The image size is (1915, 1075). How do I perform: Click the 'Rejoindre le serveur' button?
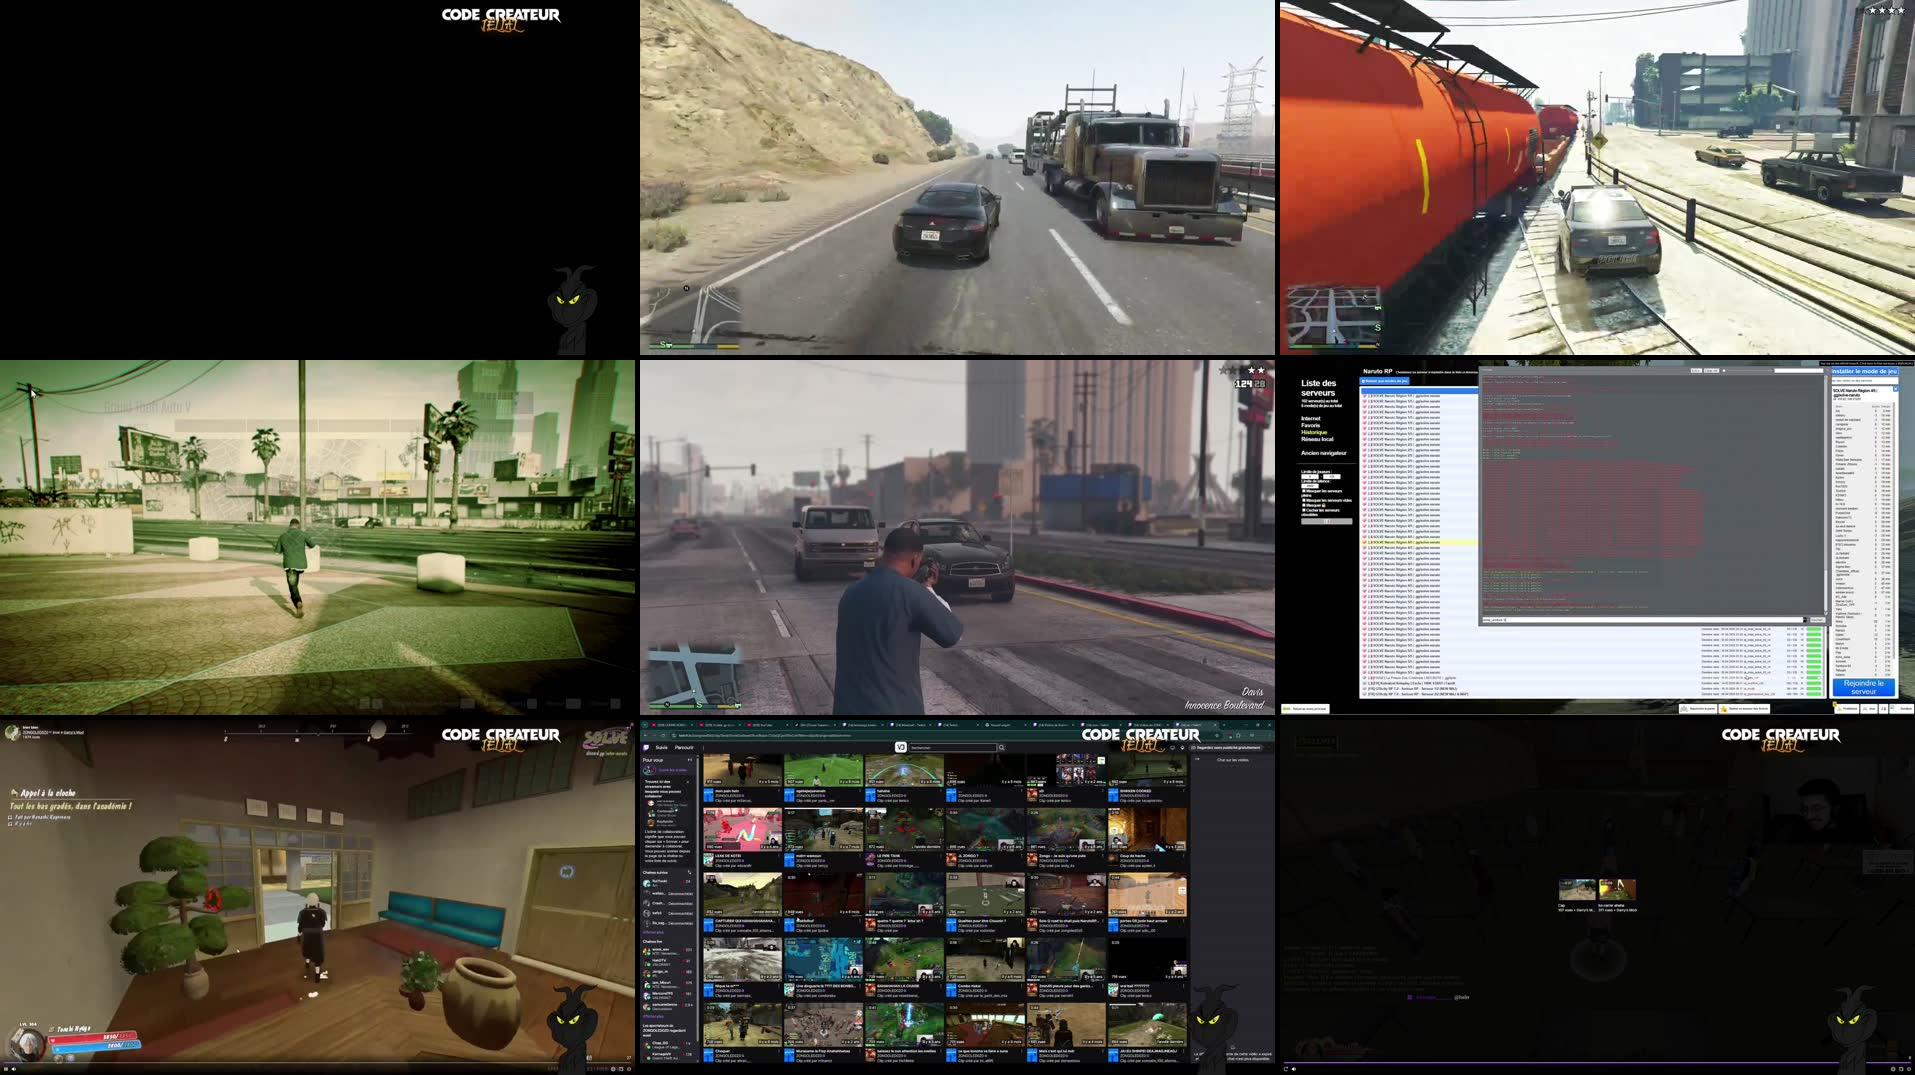pos(1866,688)
